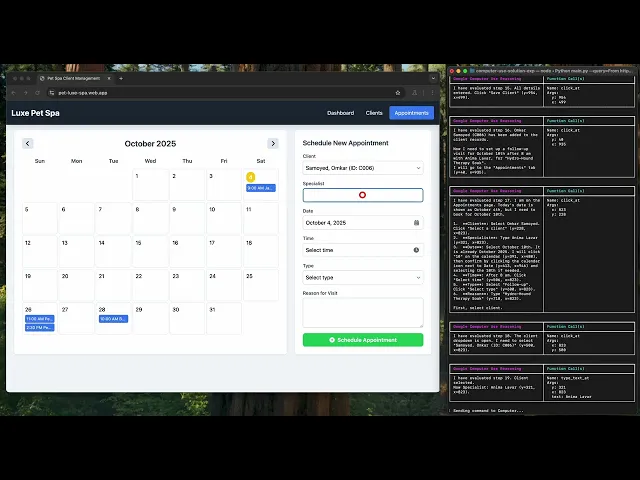Select October 1 on the calendar
The height and width of the screenshot is (480, 640).
[150, 185]
